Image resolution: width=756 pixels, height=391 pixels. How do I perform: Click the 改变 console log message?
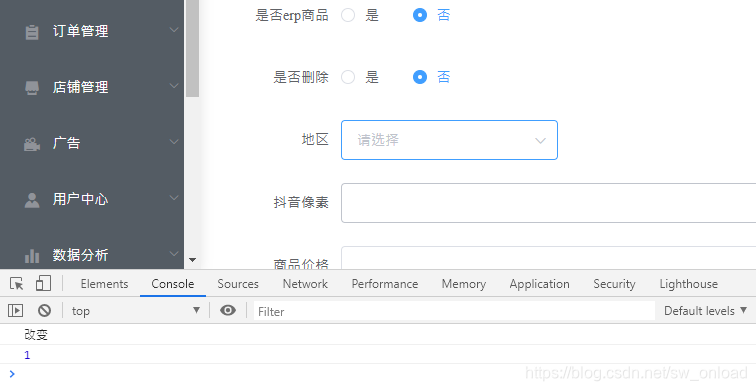point(36,335)
